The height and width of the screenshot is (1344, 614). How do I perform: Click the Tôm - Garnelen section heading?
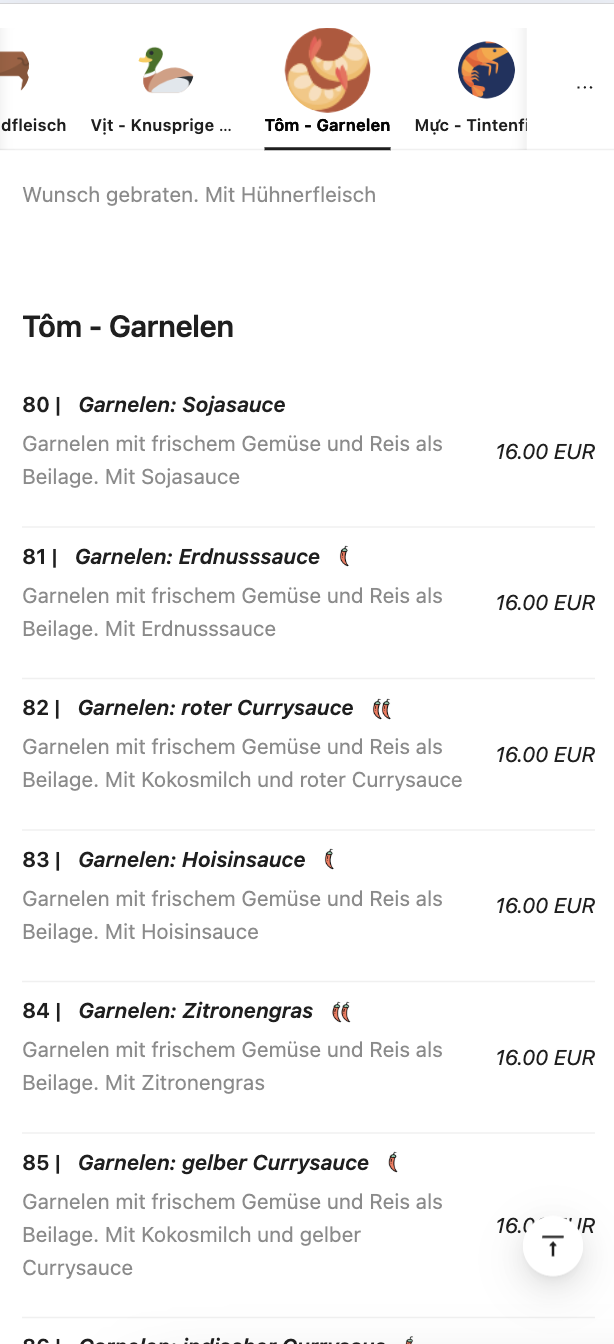(x=128, y=327)
